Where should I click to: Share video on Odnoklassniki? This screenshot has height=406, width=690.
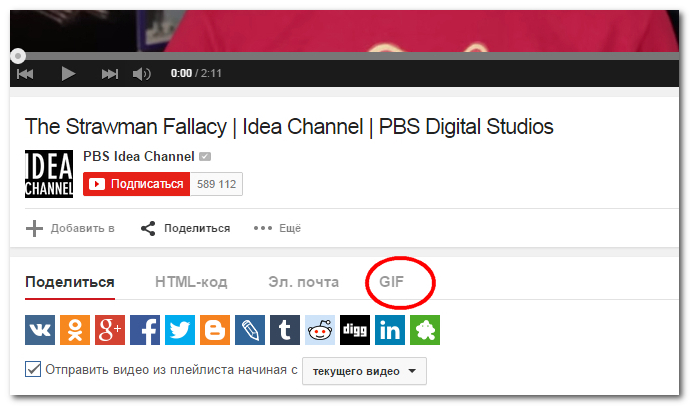[x=75, y=330]
